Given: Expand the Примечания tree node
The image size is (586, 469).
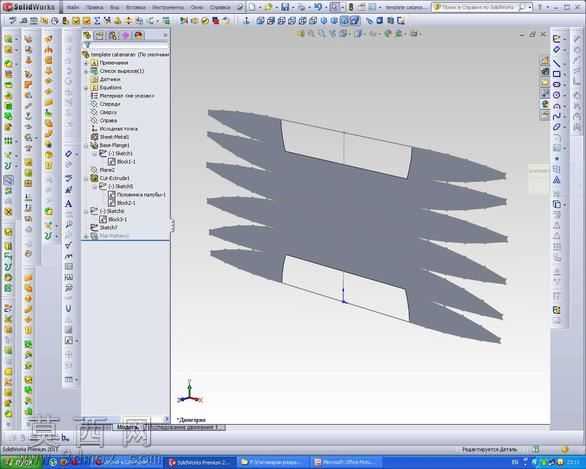Looking at the screenshot, I should pos(86,63).
